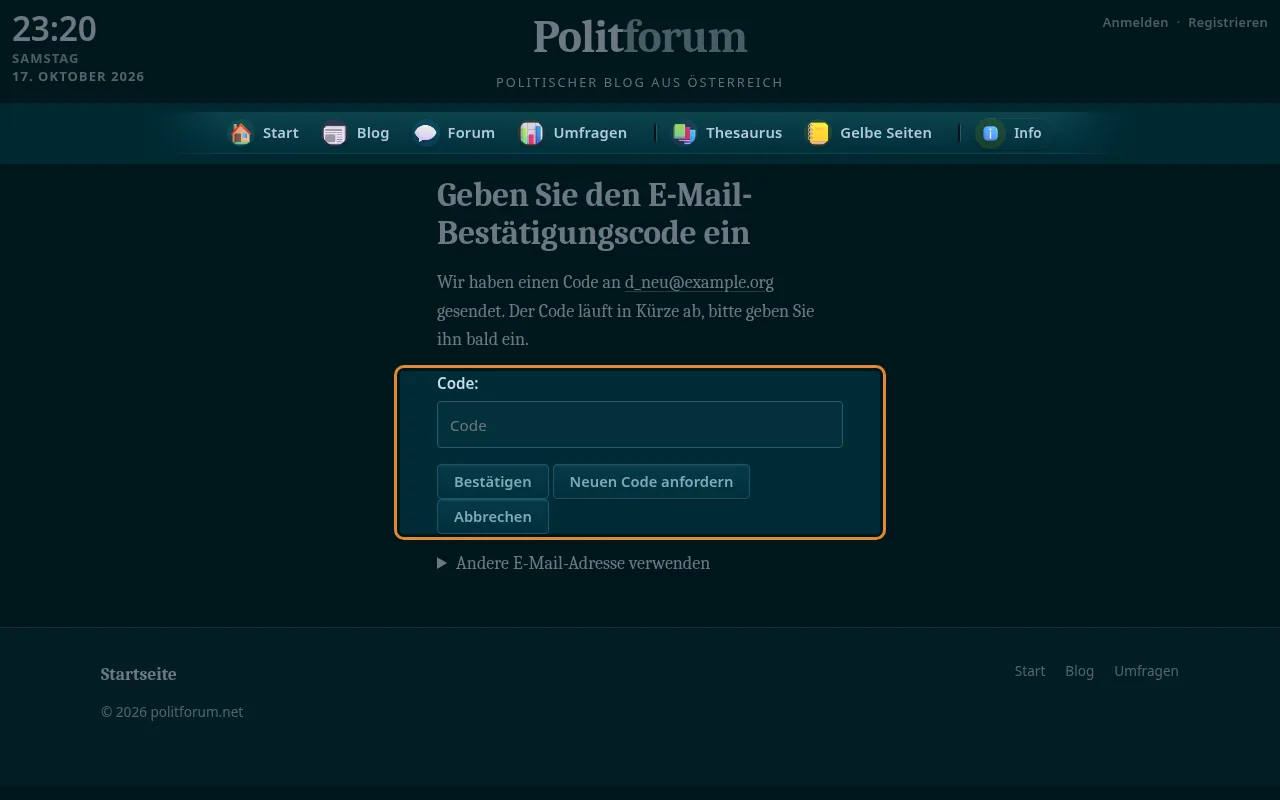Screen dimensions: 1280x800
Task: Click the d_neu@example.org email link
Action: 699,282
